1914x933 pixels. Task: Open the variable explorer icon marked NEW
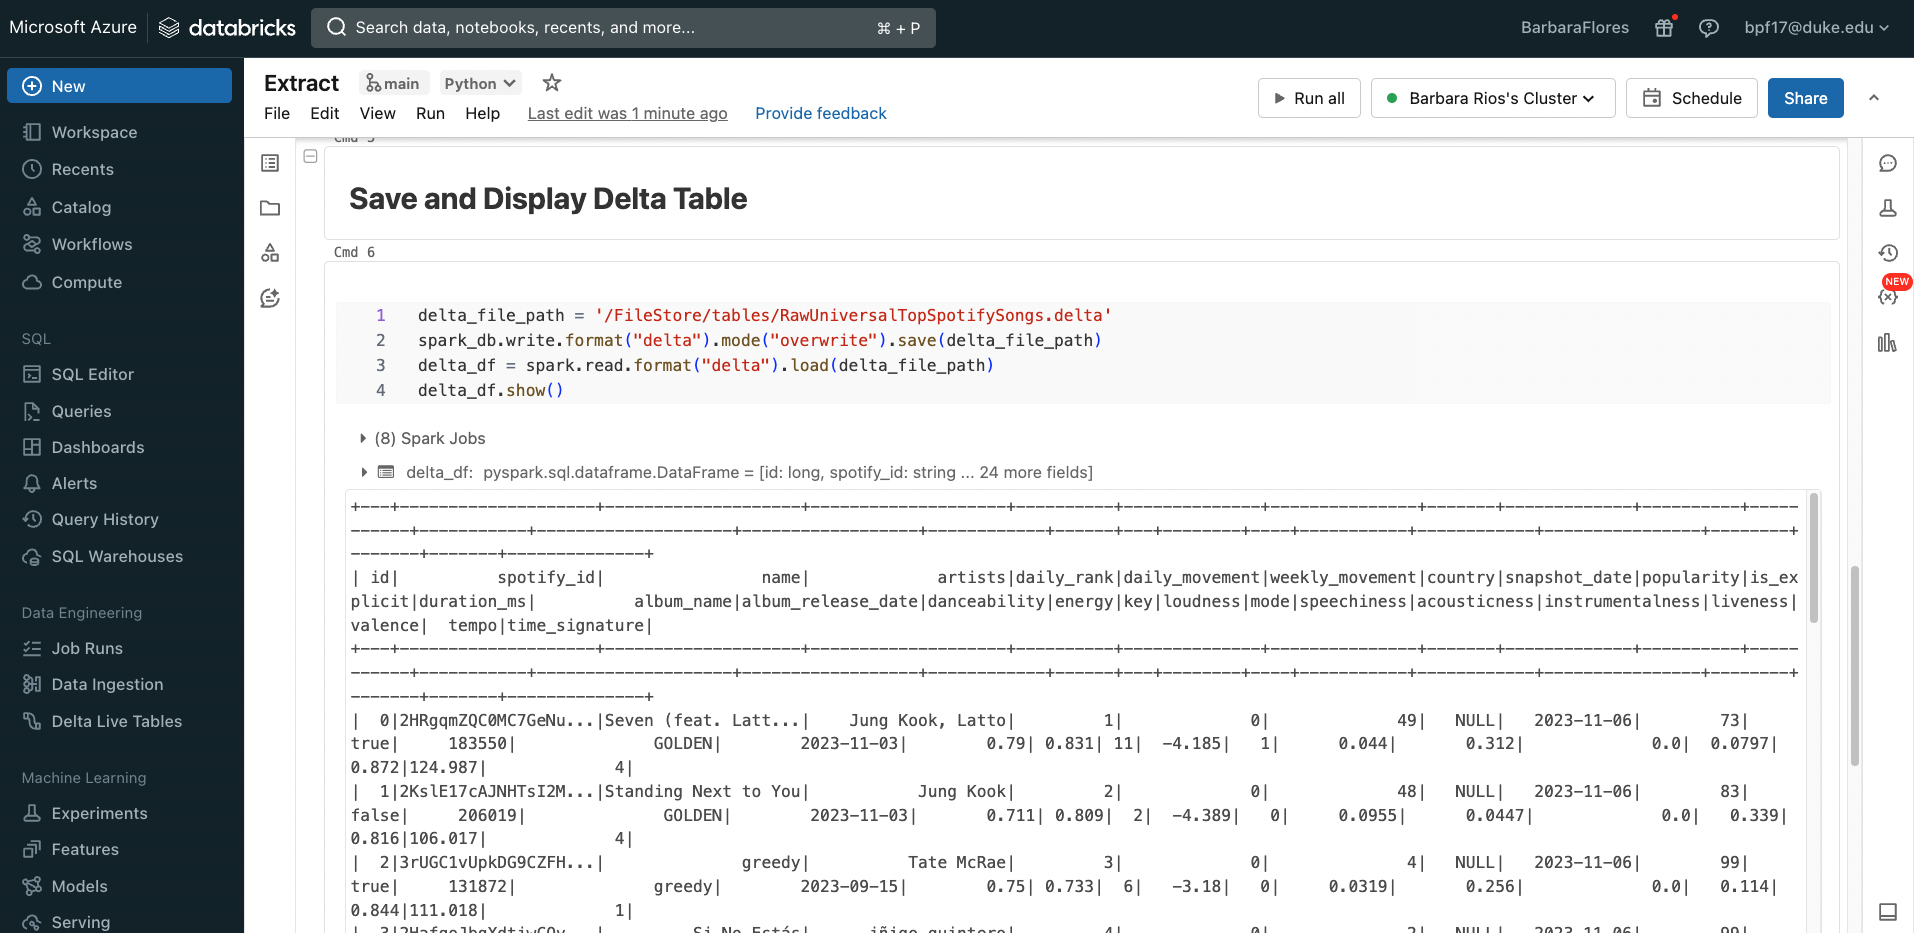tap(1888, 297)
